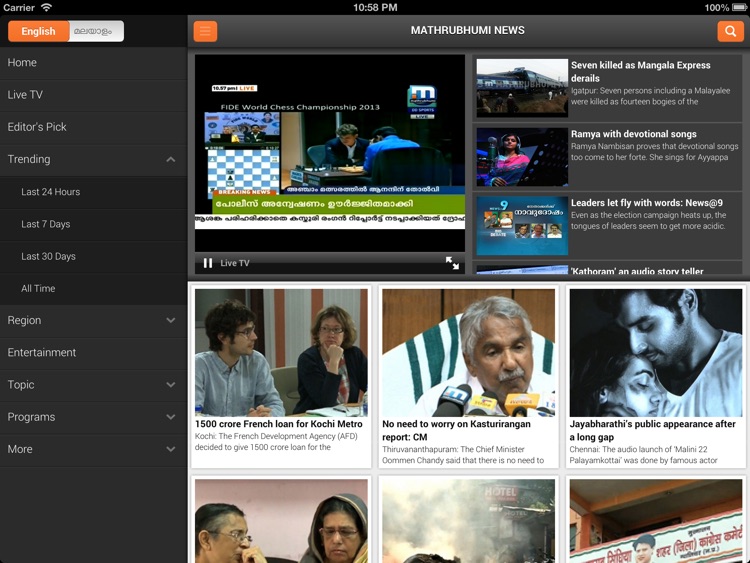Open Home in the sidebar

[x=93, y=63]
